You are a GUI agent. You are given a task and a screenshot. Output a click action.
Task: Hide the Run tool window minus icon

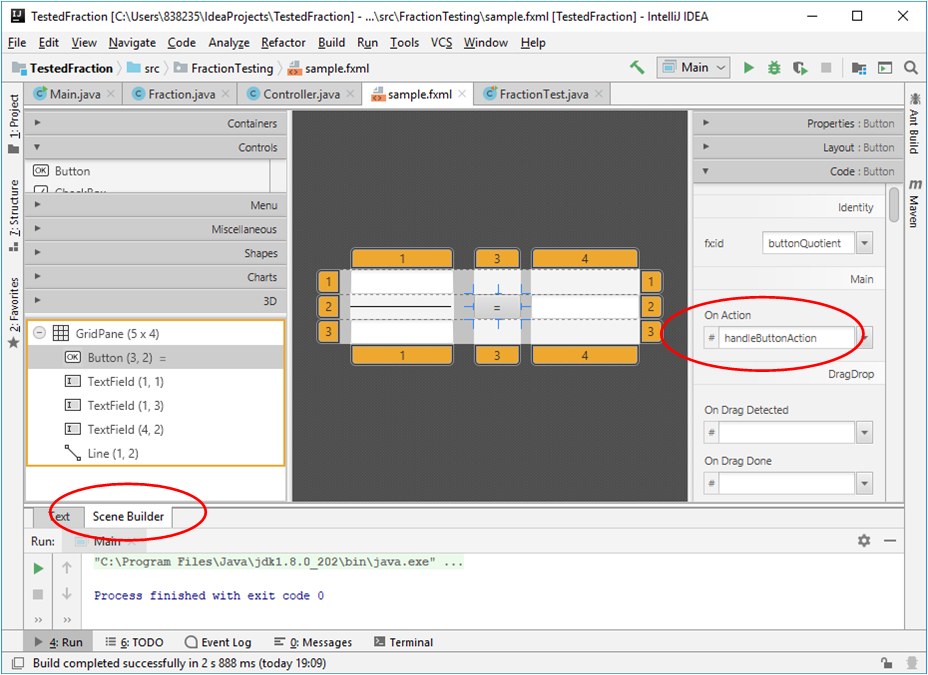(890, 541)
